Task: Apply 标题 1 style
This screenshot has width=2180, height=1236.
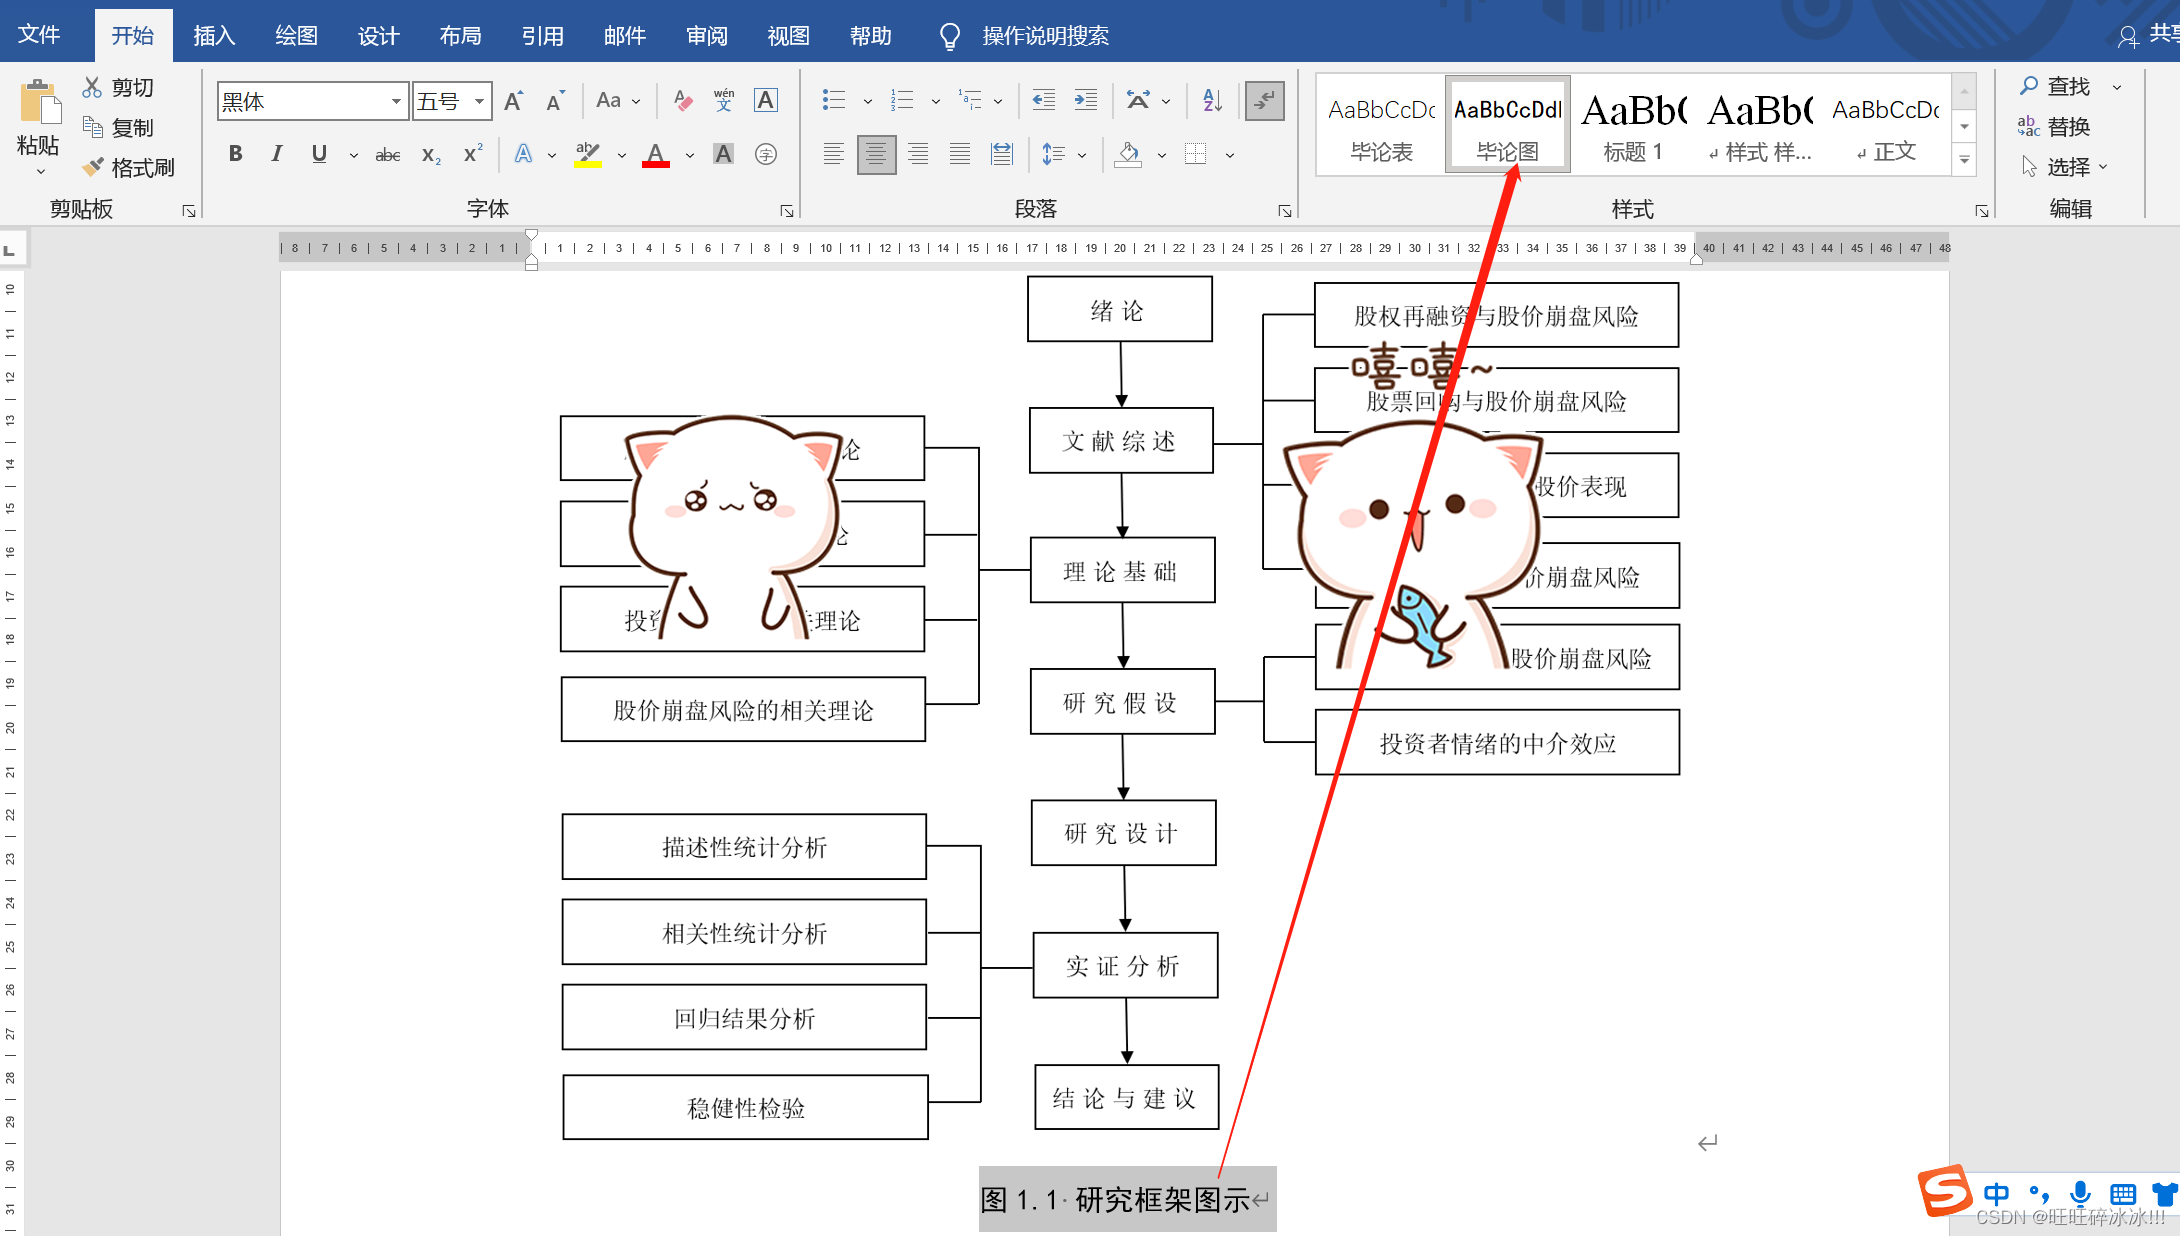Action: click(x=1633, y=127)
